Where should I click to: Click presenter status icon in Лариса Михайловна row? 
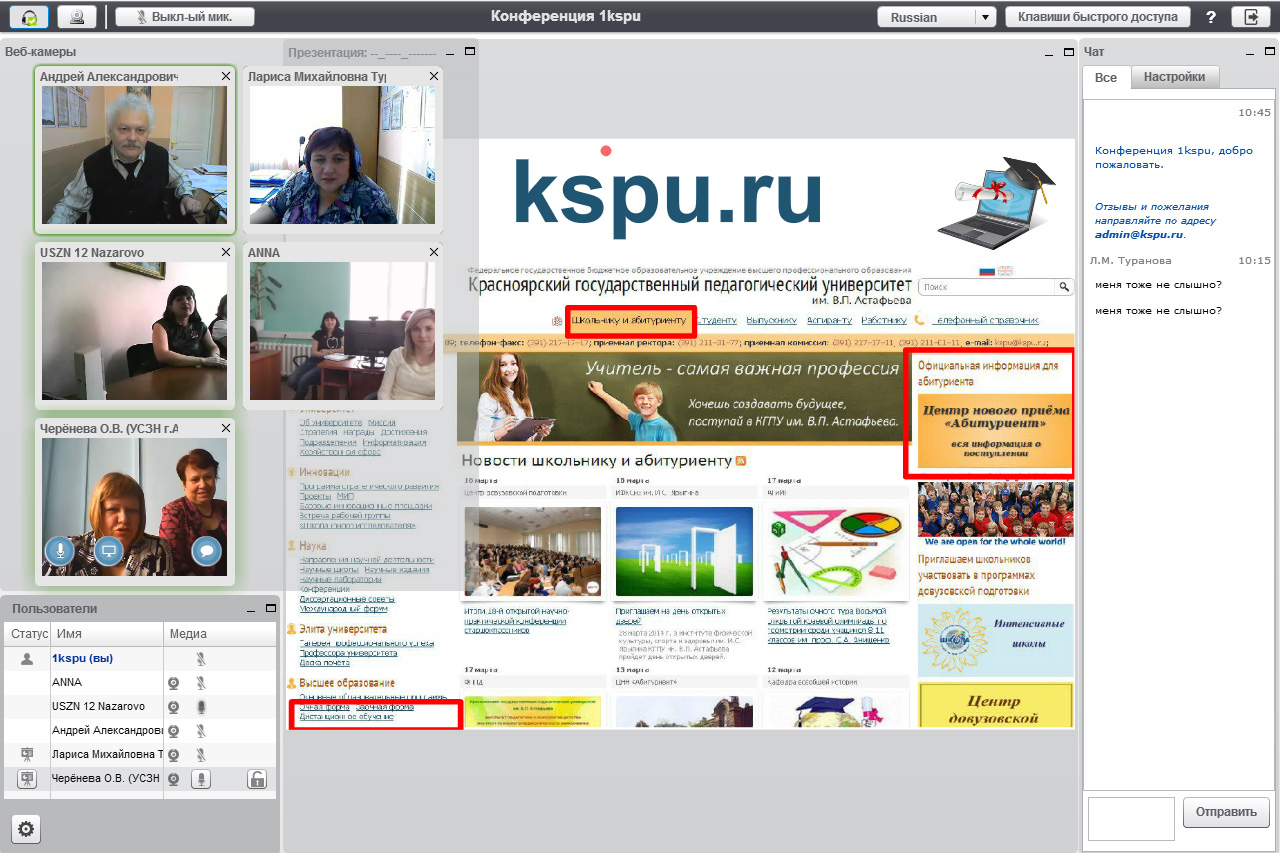(x=27, y=755)
